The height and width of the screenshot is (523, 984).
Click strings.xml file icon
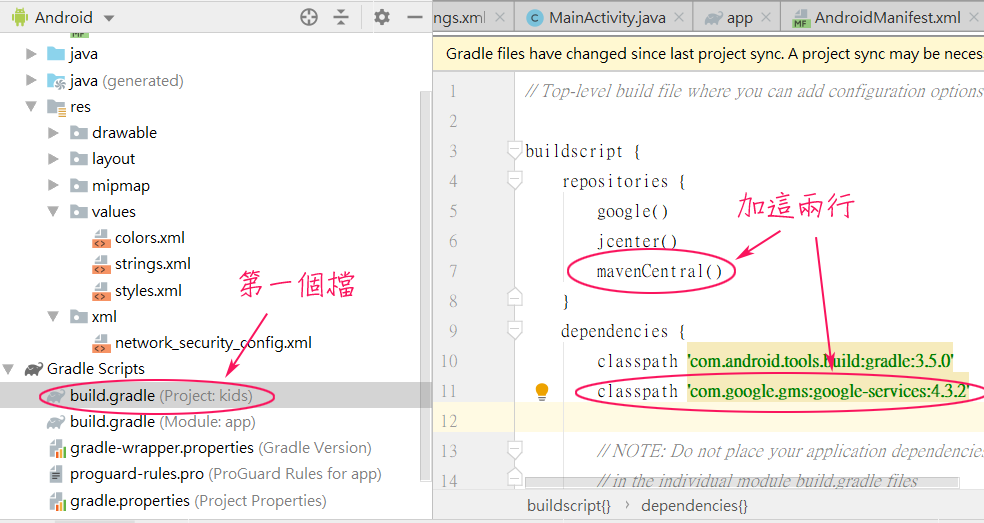tap(101, 264)
